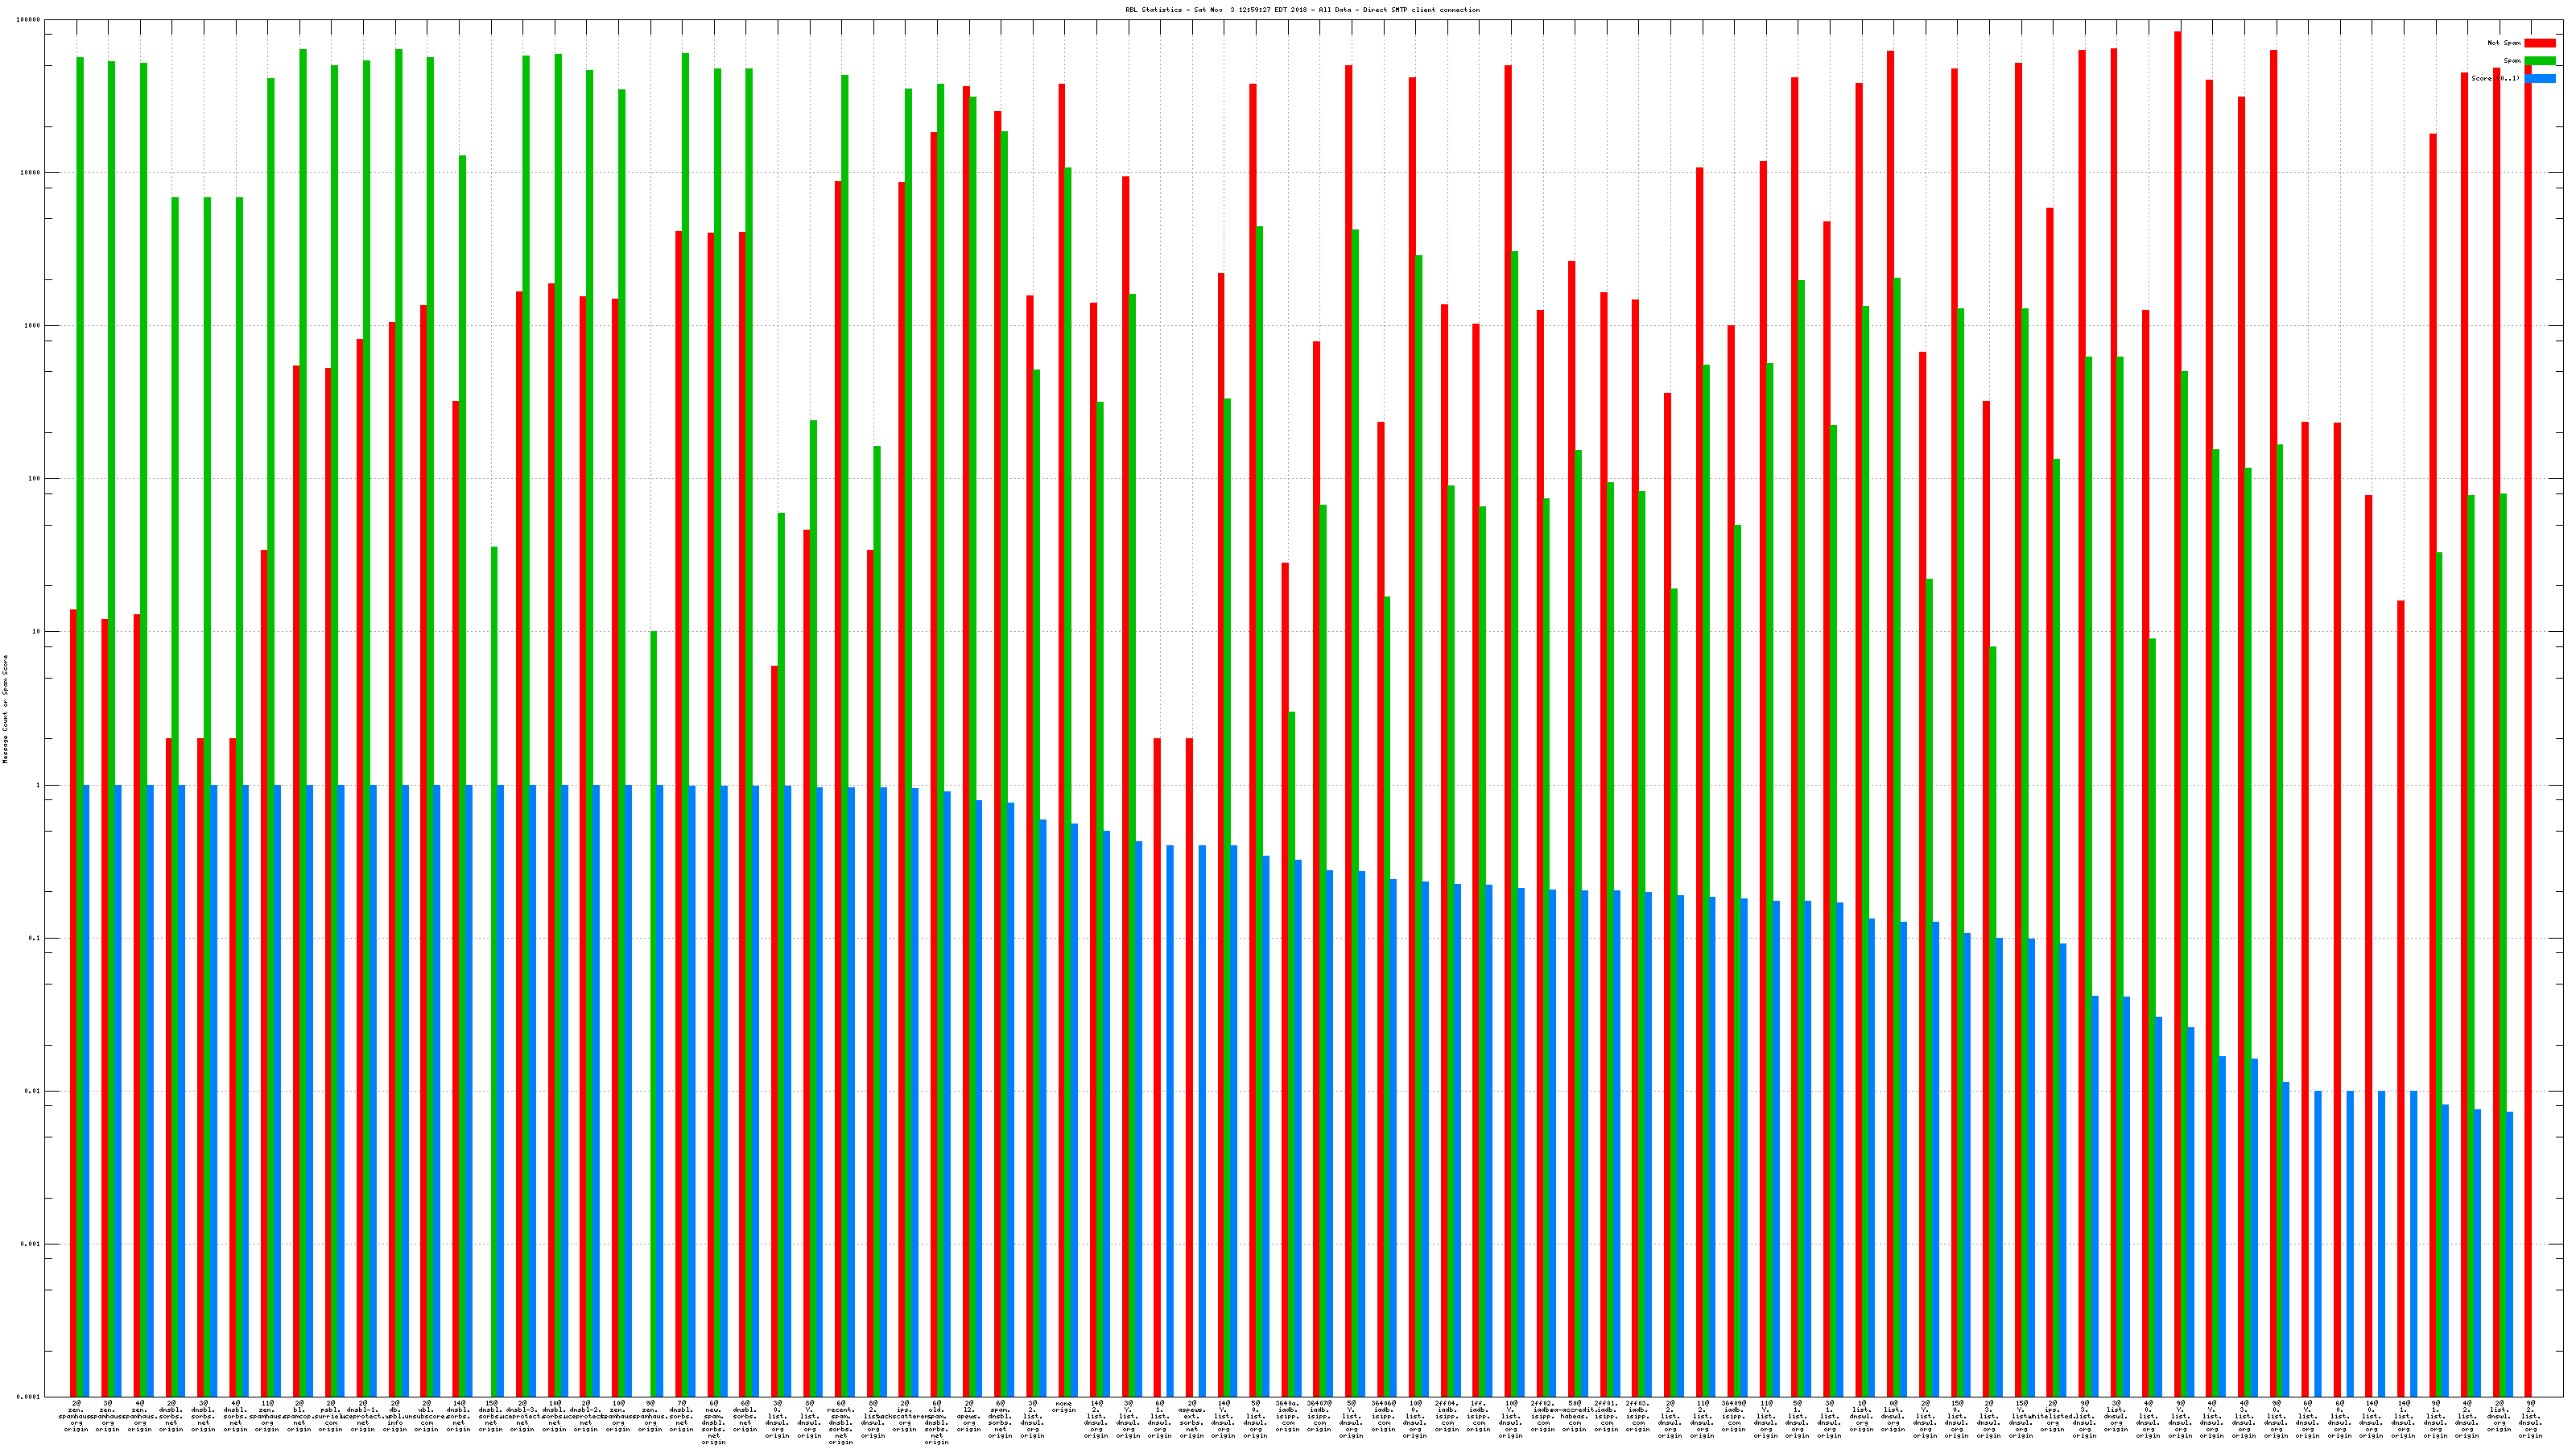Click the 'bl.spamcop.net origin' x-axis label
The width and height of the screenshot is (2576, 1449).
click(299, 1416)
